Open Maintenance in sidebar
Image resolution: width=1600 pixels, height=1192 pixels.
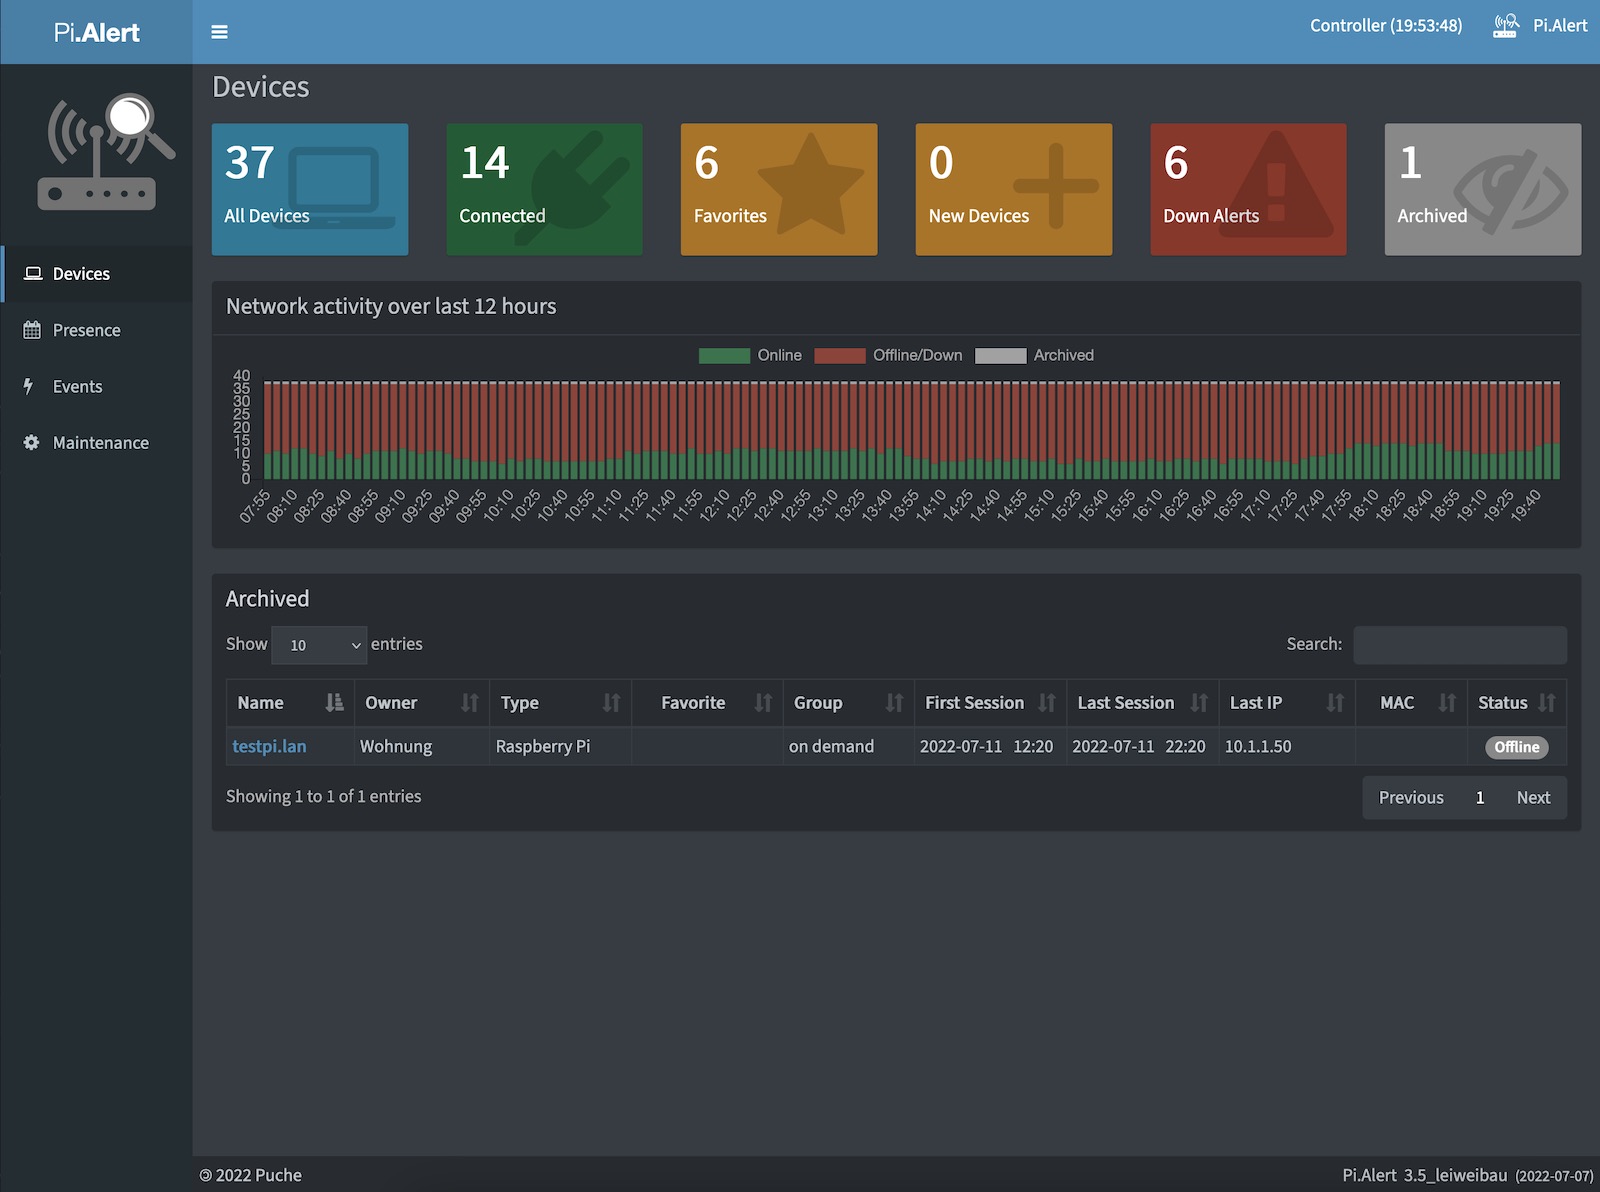[x=100, y=443]
